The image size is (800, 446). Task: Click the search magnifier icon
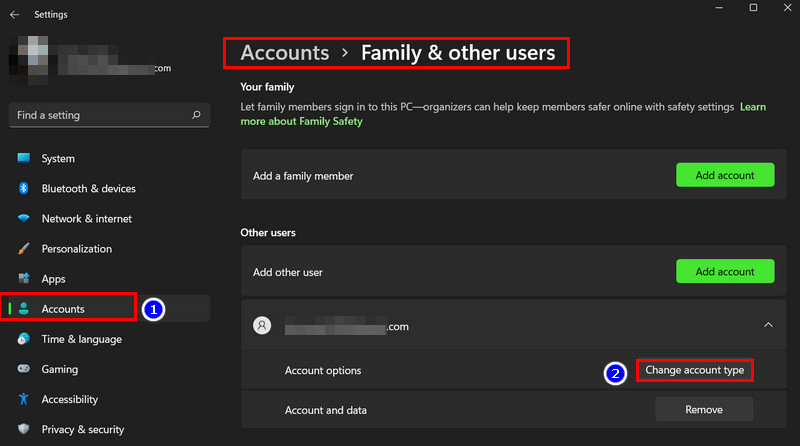click(196, 116)
